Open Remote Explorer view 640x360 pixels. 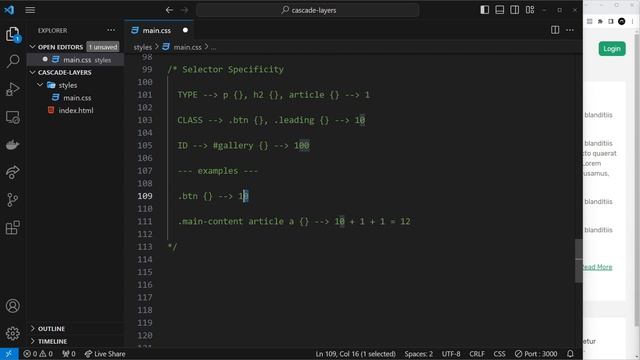click(13, 117)
